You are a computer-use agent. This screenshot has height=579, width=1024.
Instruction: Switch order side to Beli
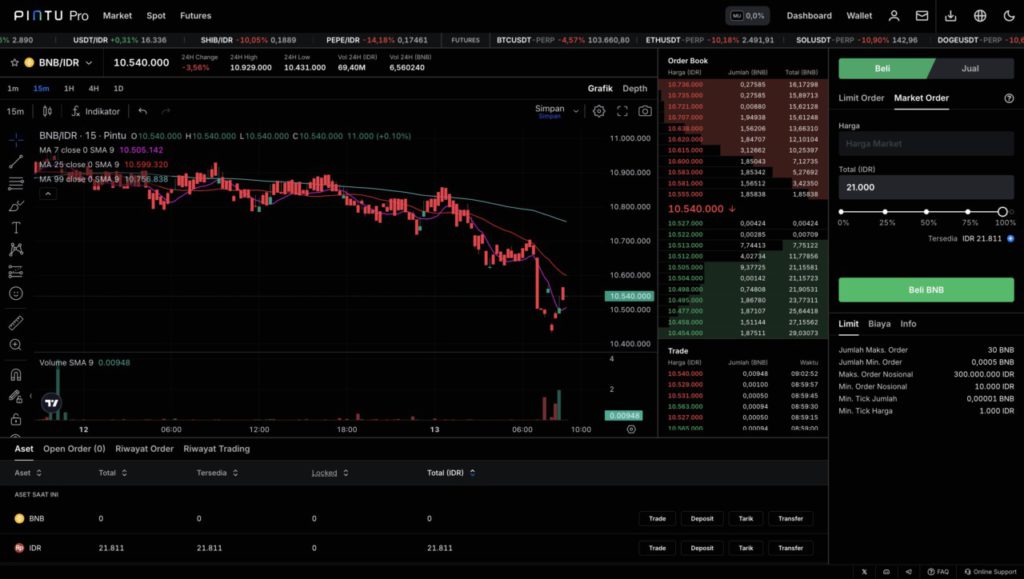[x=884, y=69]
